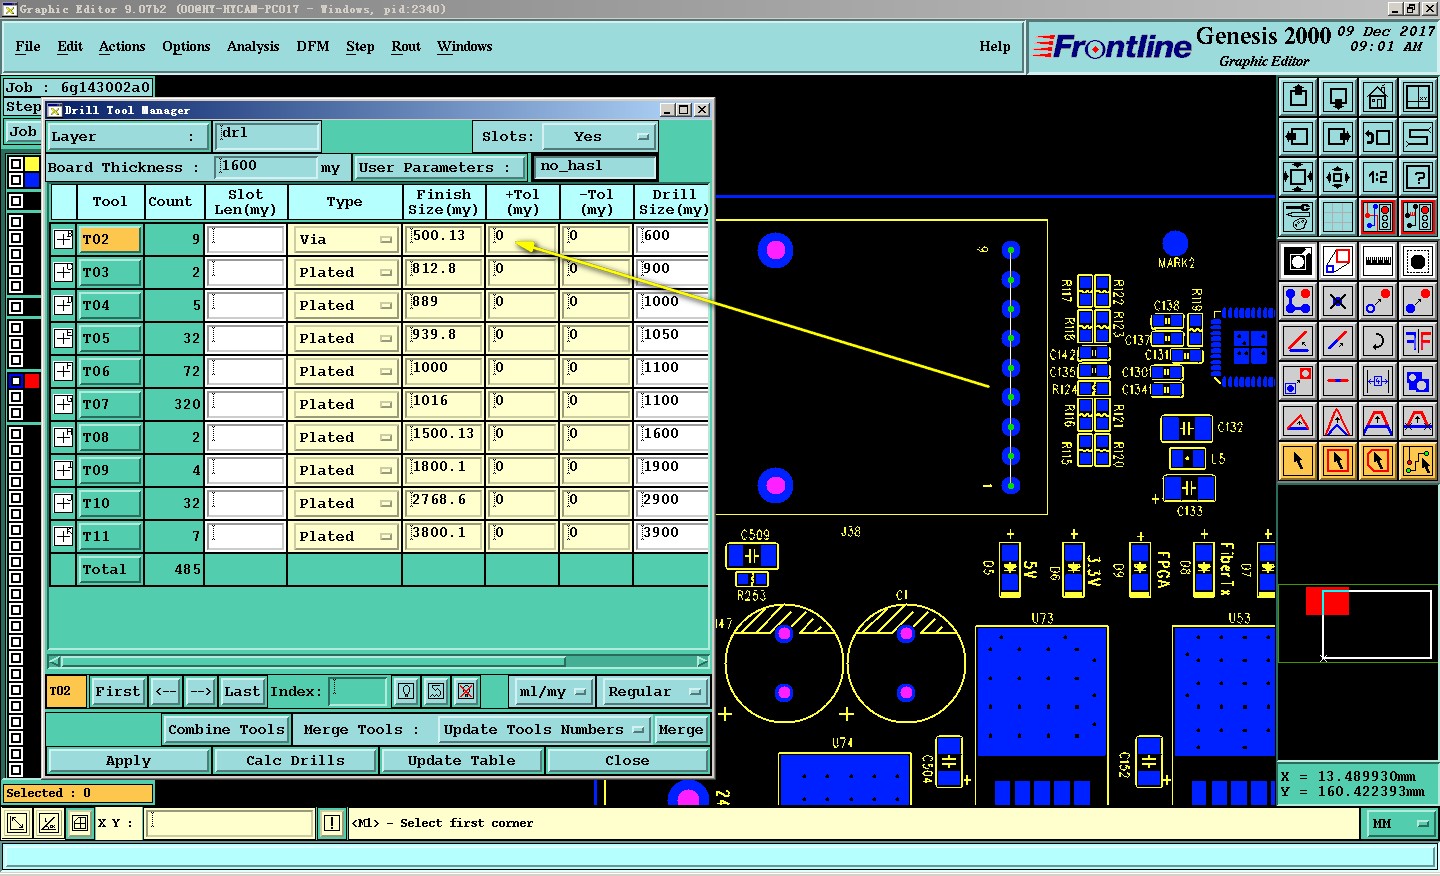The width and height of the screenshot is (1440, 876).
Task: Toggle the plus checkbox for tool T05
Action: 63,338
